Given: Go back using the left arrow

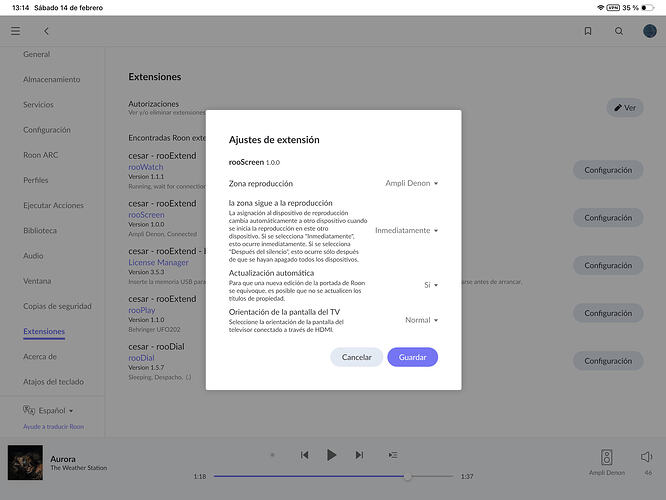Looking at the screenshot, I should 46,31.
